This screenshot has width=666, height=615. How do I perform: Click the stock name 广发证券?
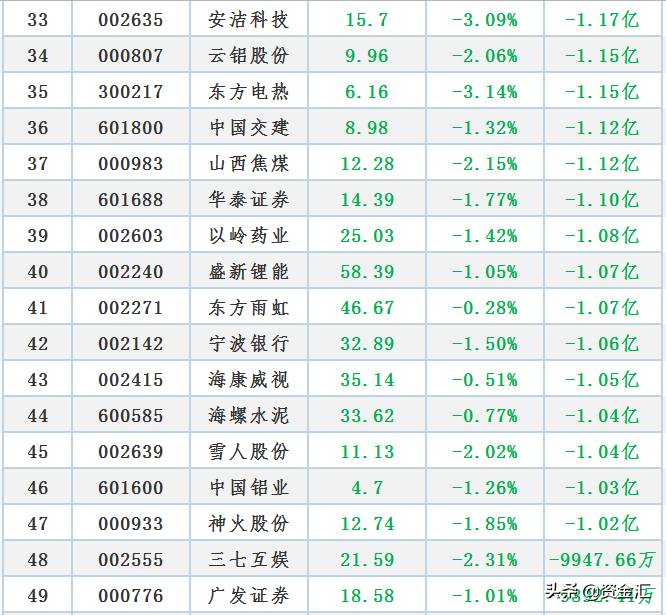click(x=249, y=596)
